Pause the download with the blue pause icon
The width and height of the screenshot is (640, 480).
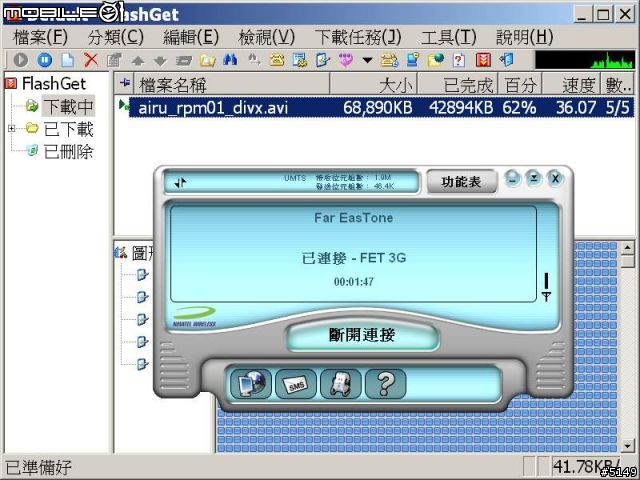click(x=44, y=60)
